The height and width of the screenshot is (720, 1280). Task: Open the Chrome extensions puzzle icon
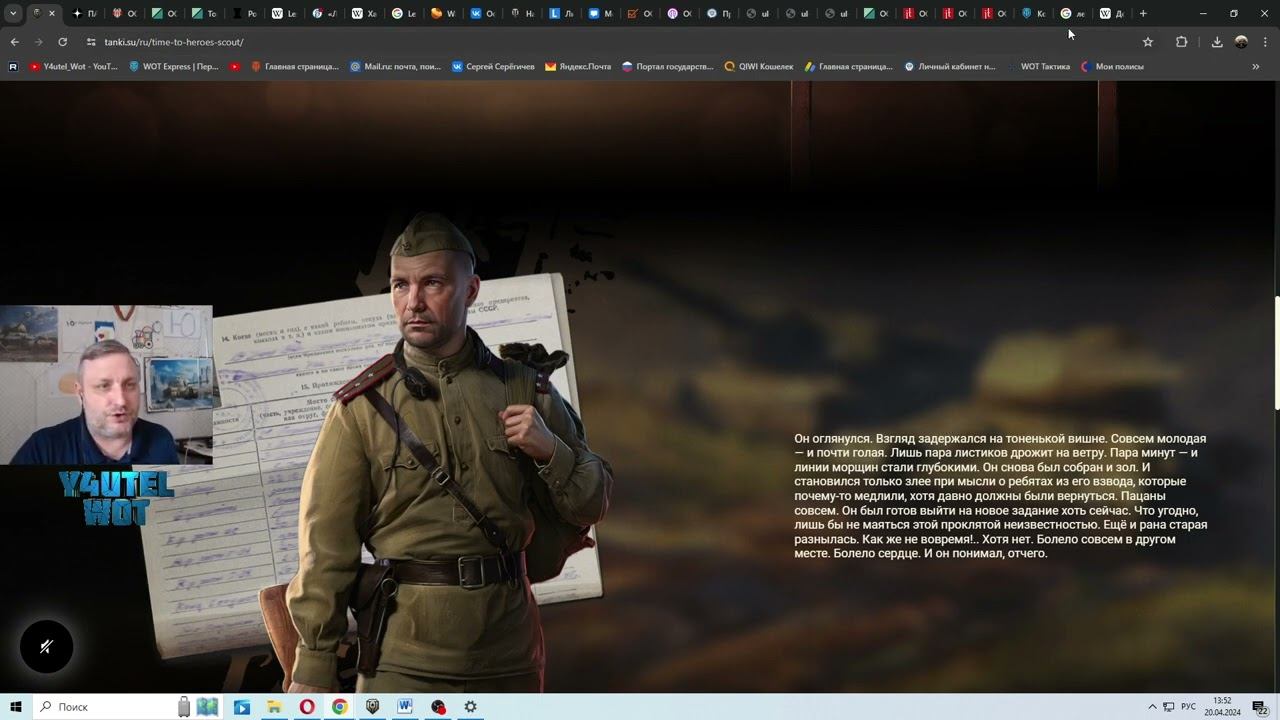coord(1181,42)
